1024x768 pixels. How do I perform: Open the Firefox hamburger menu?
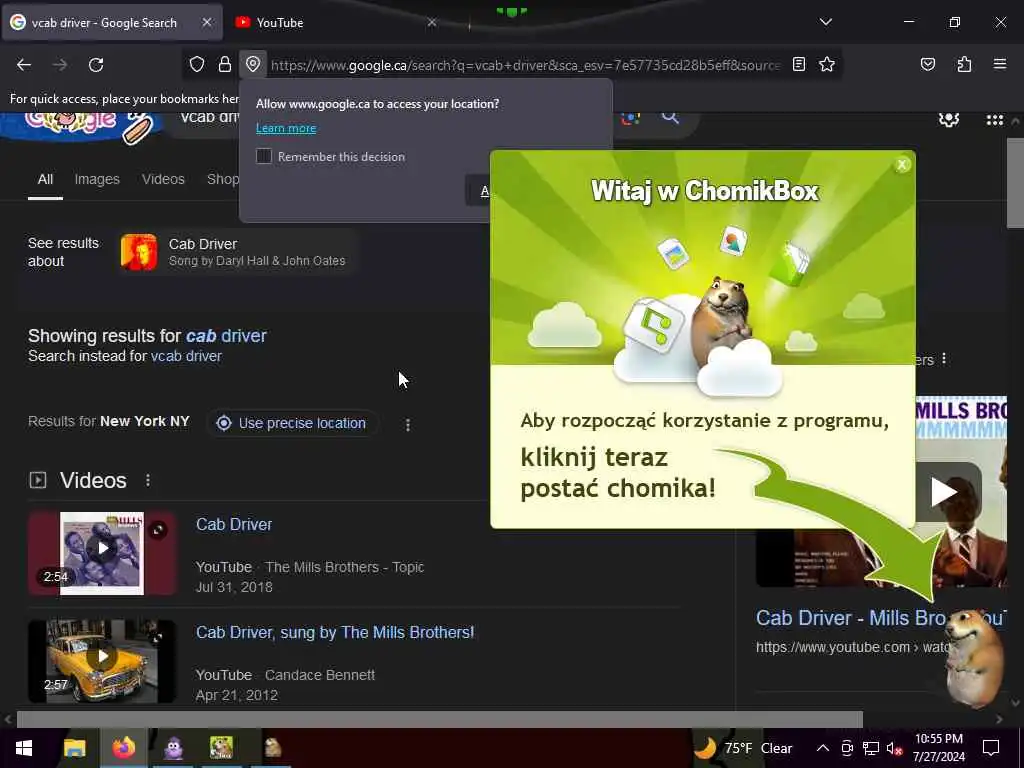pyautogui.click(x=1000, y=64)
